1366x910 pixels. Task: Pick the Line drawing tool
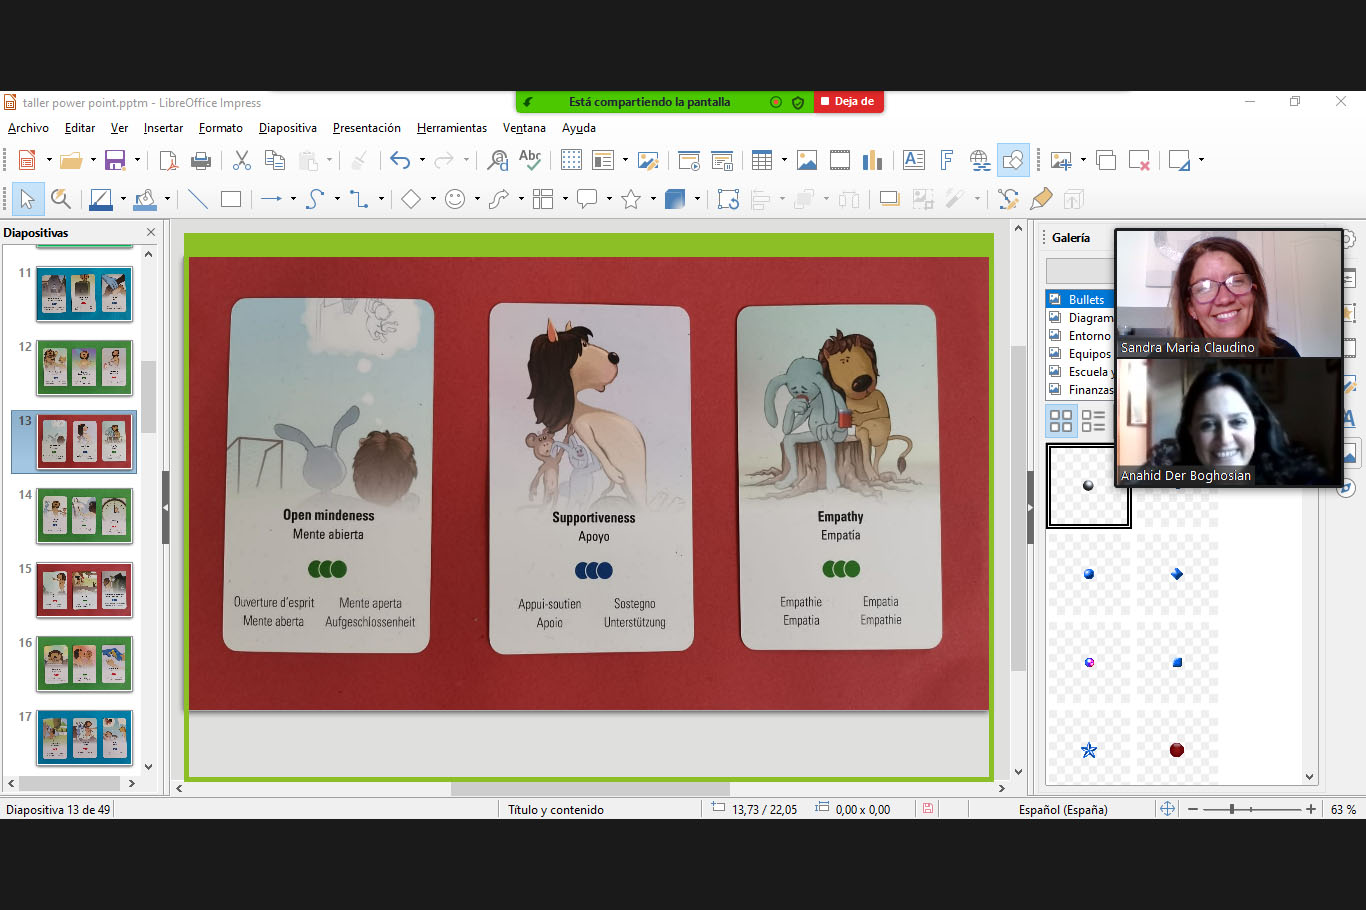198,199
